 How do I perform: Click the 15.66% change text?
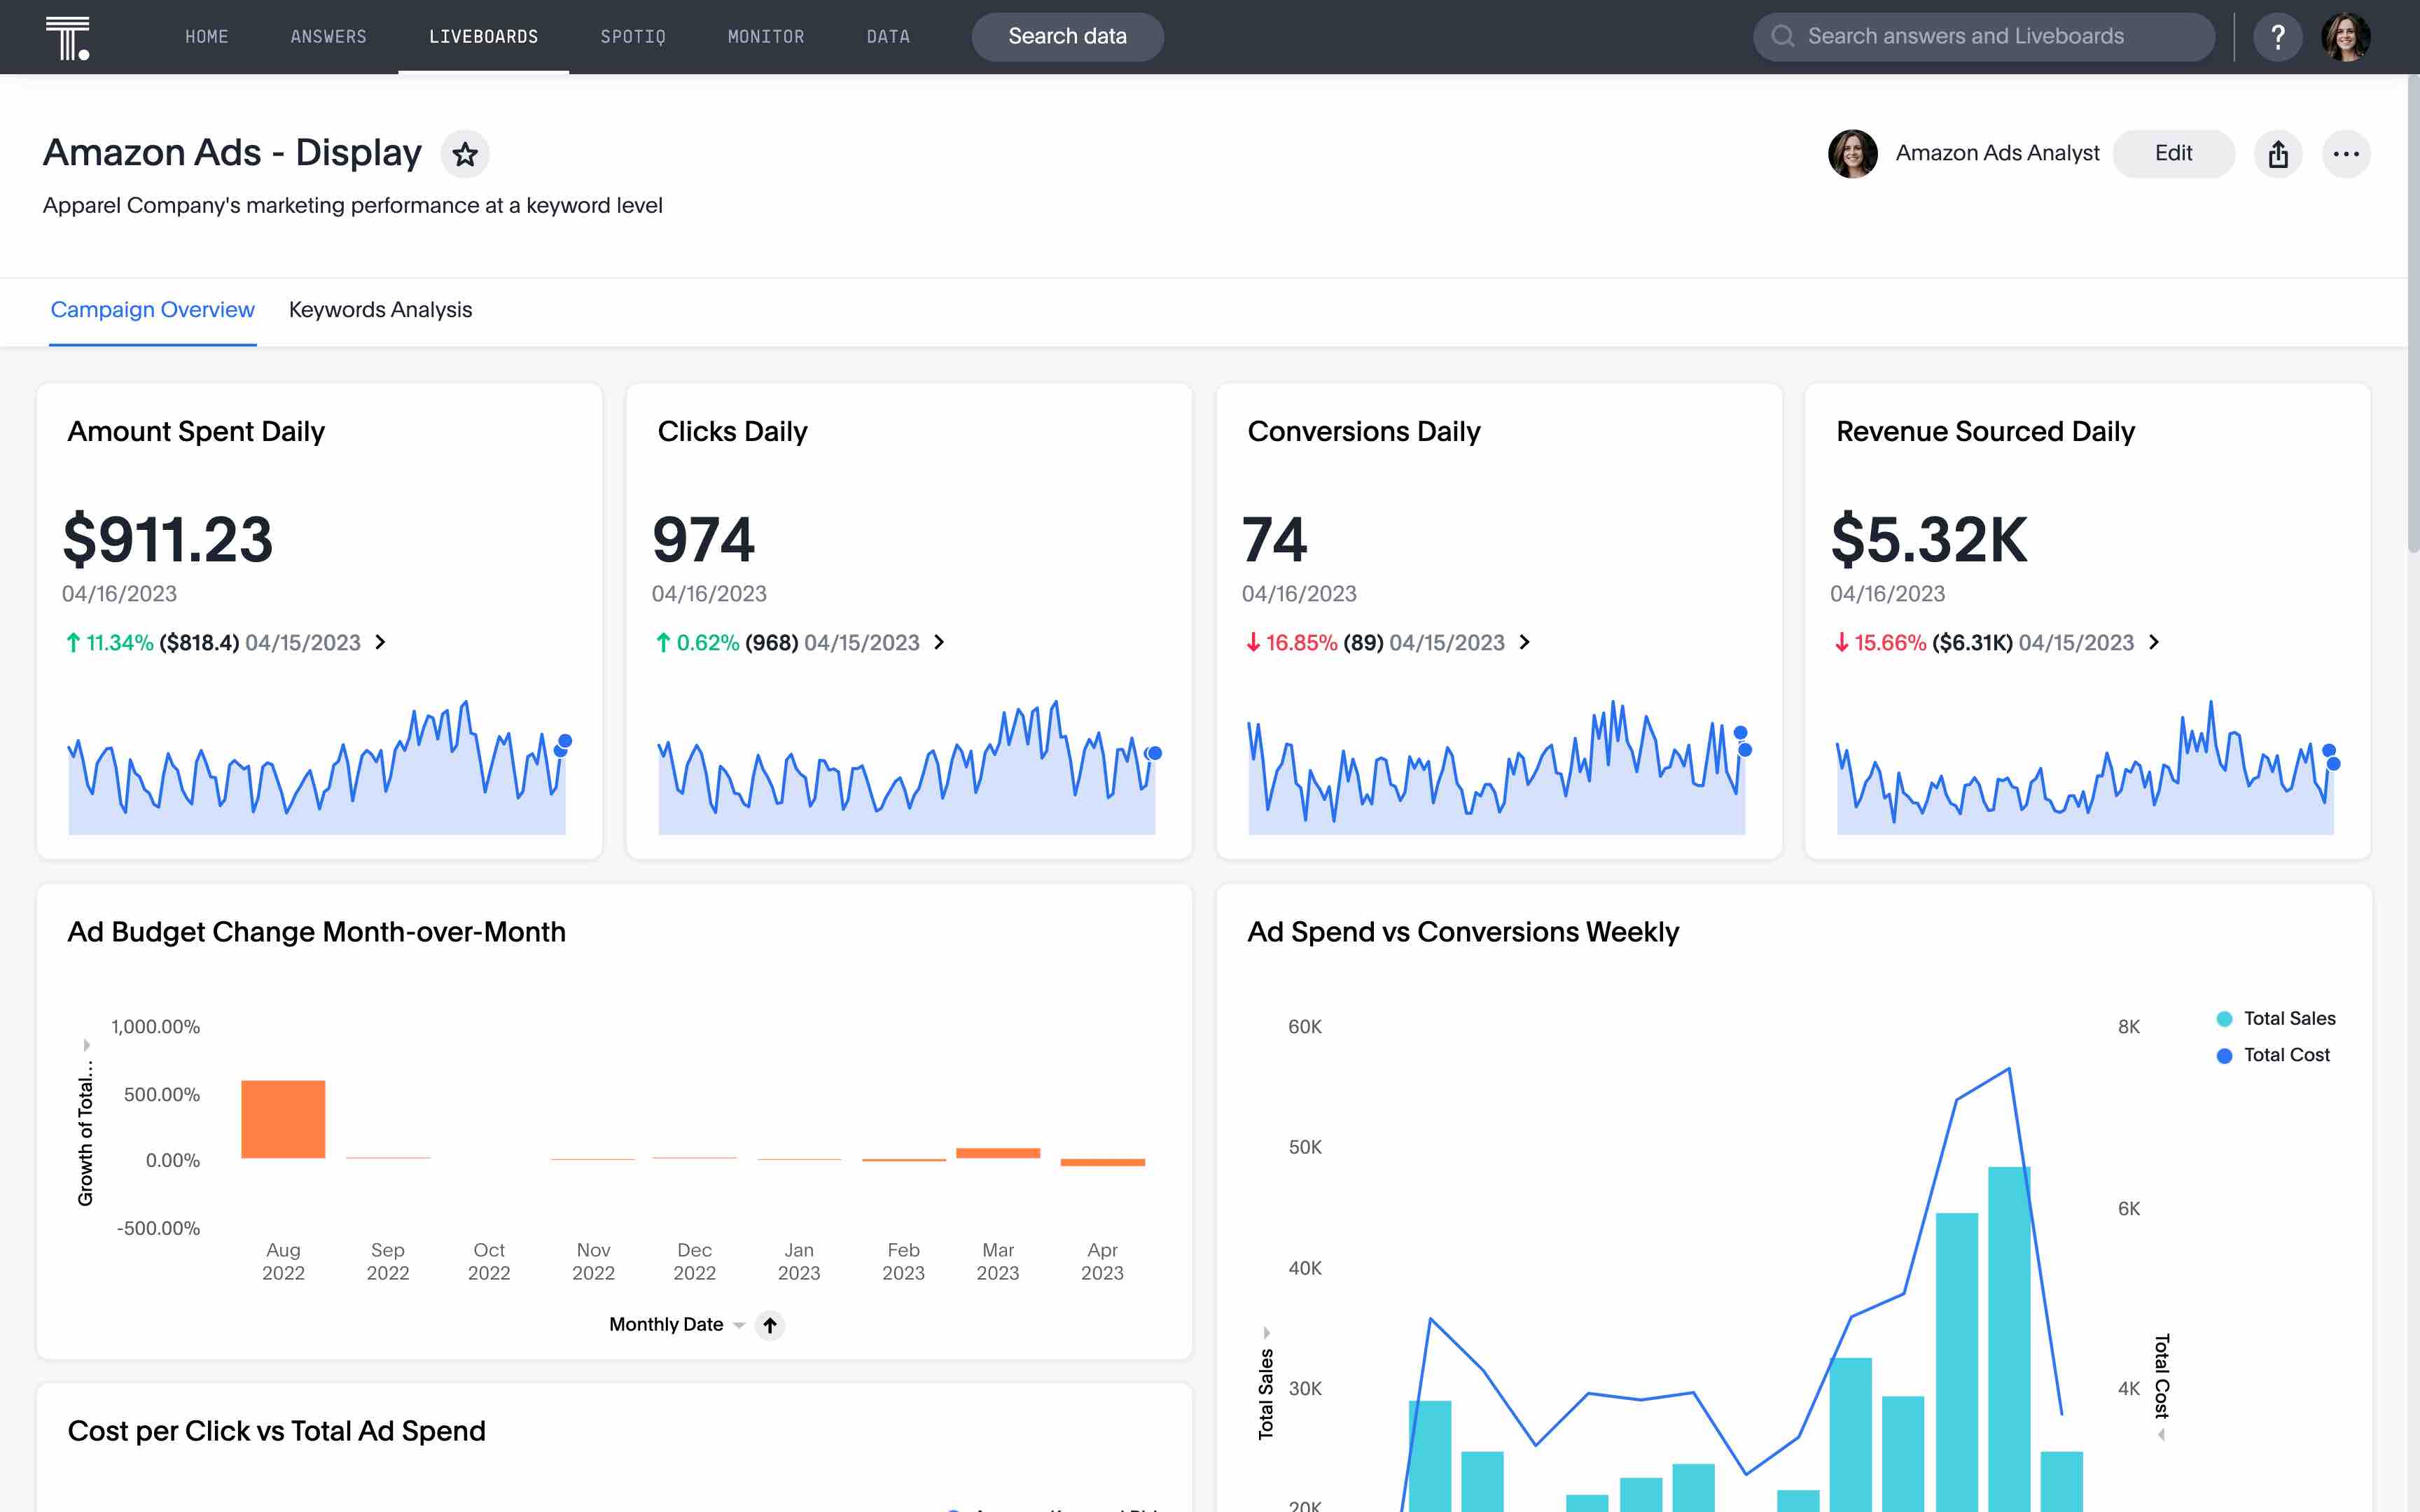(1890, 643)
